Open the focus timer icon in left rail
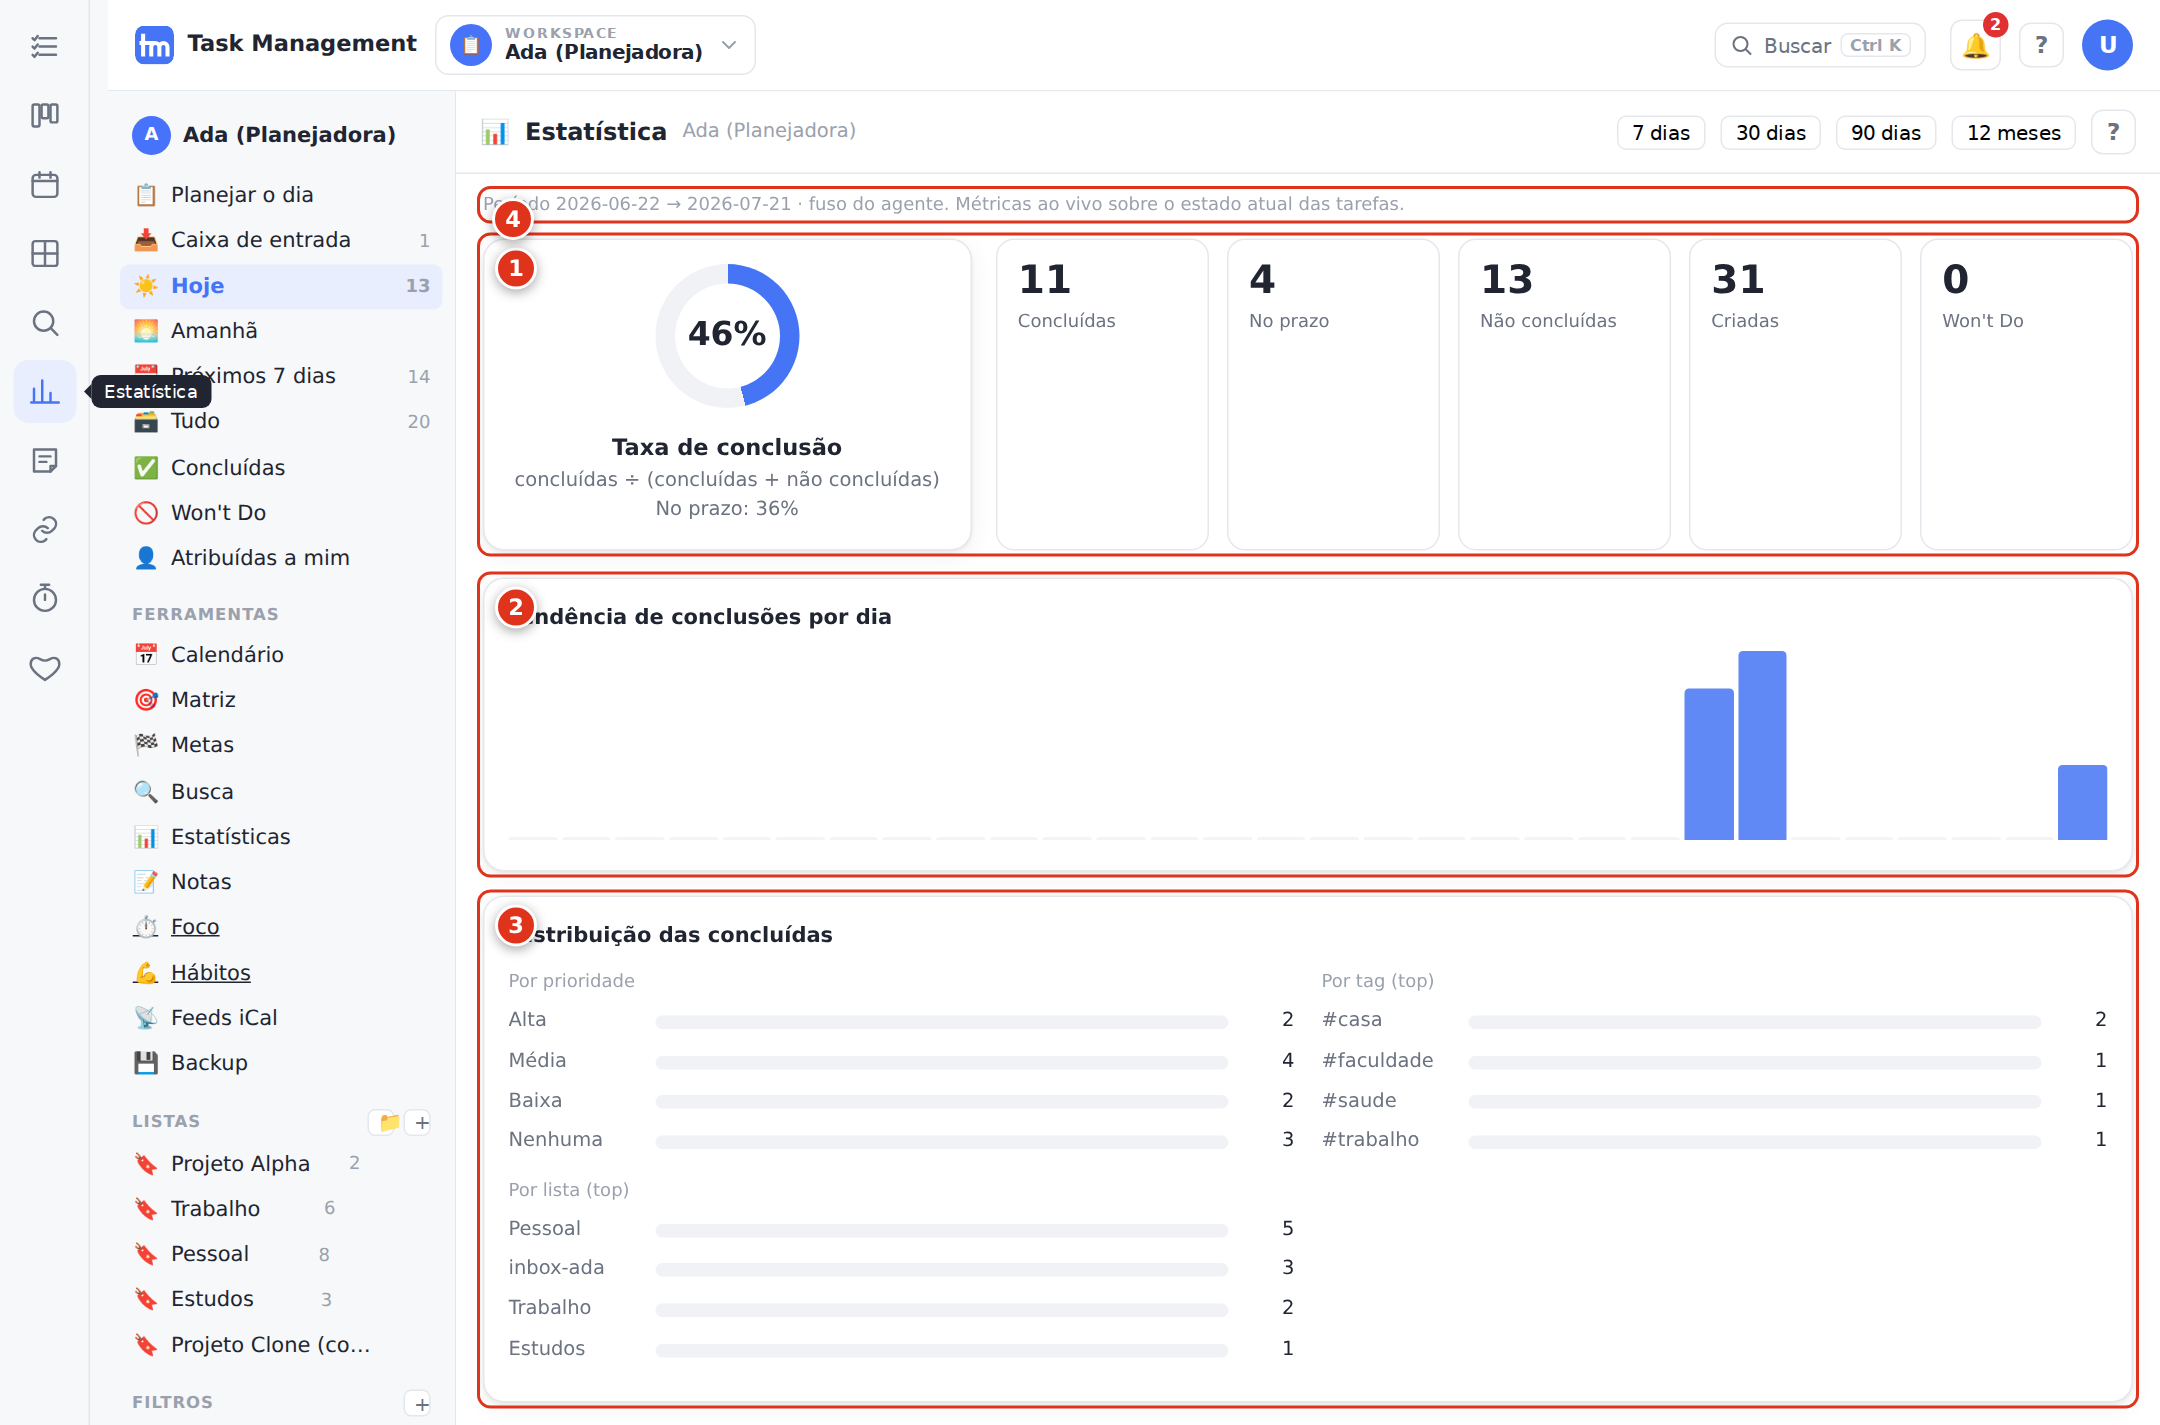 [x=45, y=598]
